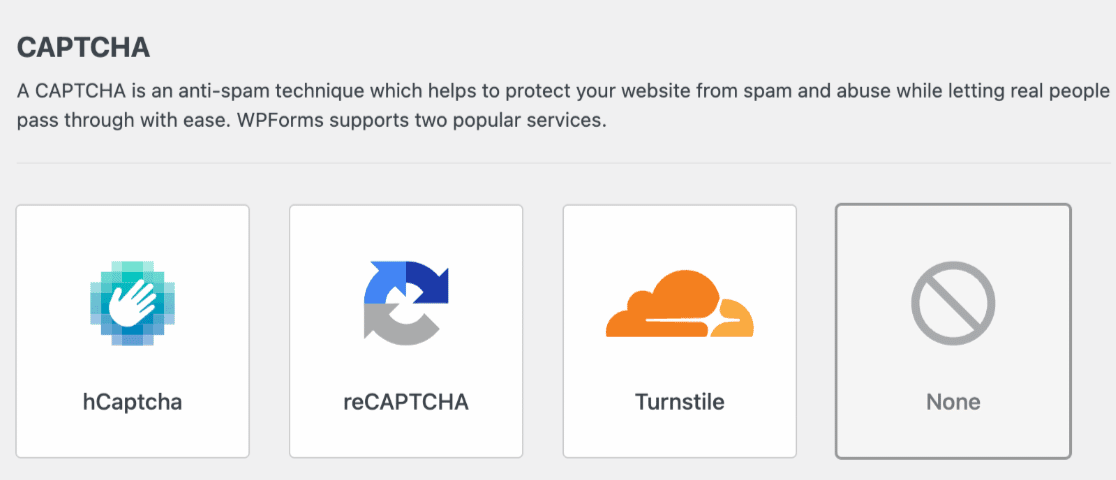Viewport: 1116px width, 480px height.
Task: Click the dark blue arrow of reCAPTCHA logo
Action: coord(427,282)
